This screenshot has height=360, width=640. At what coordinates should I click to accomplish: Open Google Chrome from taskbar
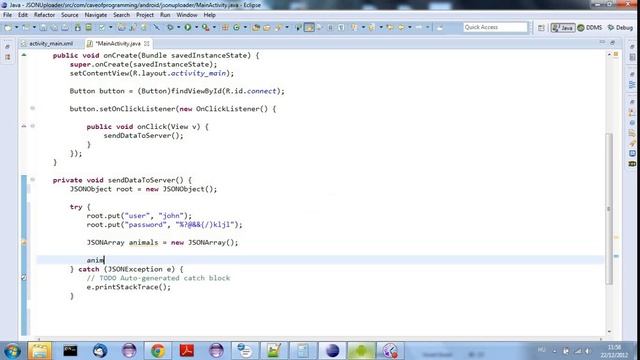pyautogui.click(x=158, y=351)
